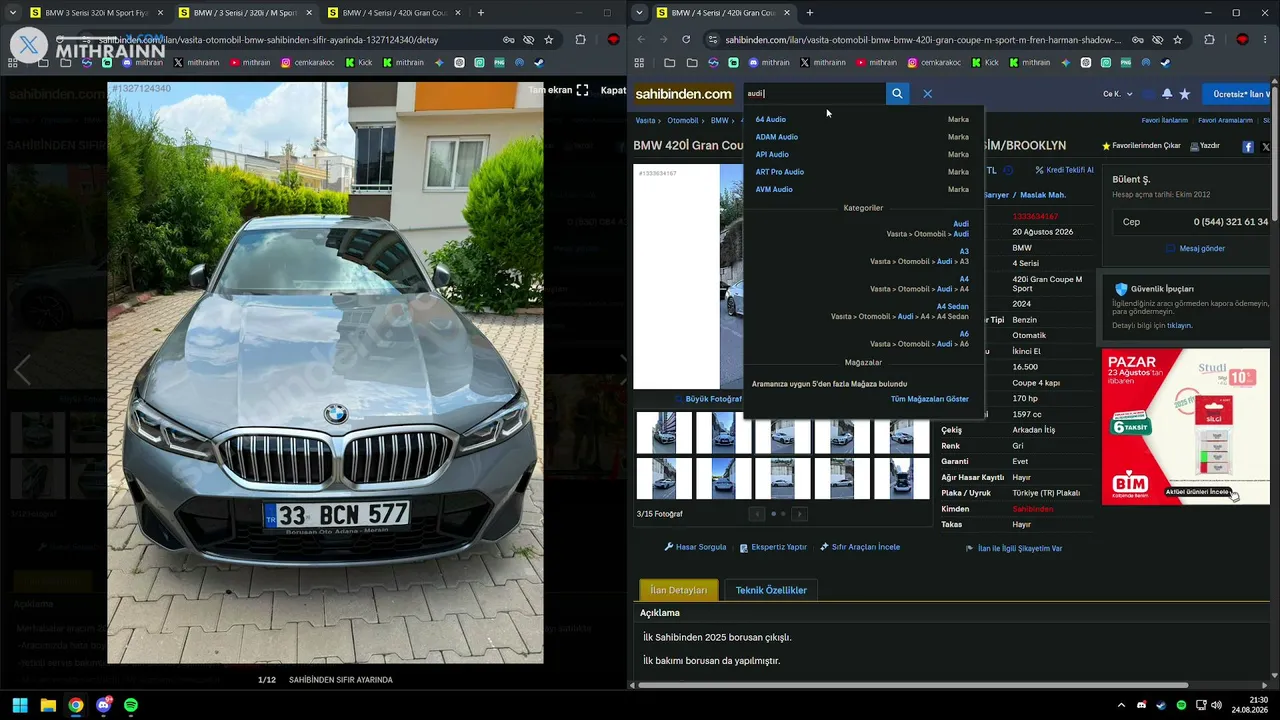This screenshot has height=720, width=1280.
Task: Select İlan Detayları tab
Action: [x=679, y=590]
